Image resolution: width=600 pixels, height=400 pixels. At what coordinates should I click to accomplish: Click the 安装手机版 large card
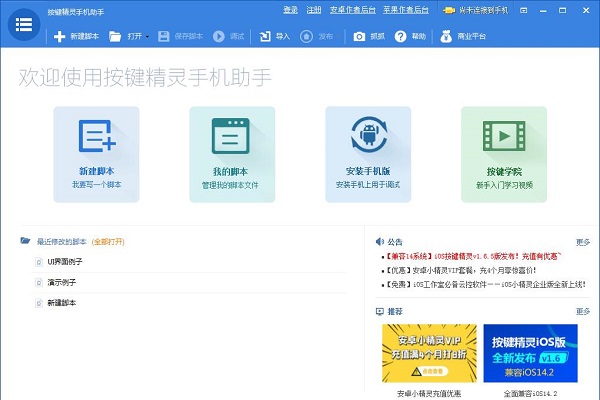click(368, 154)
